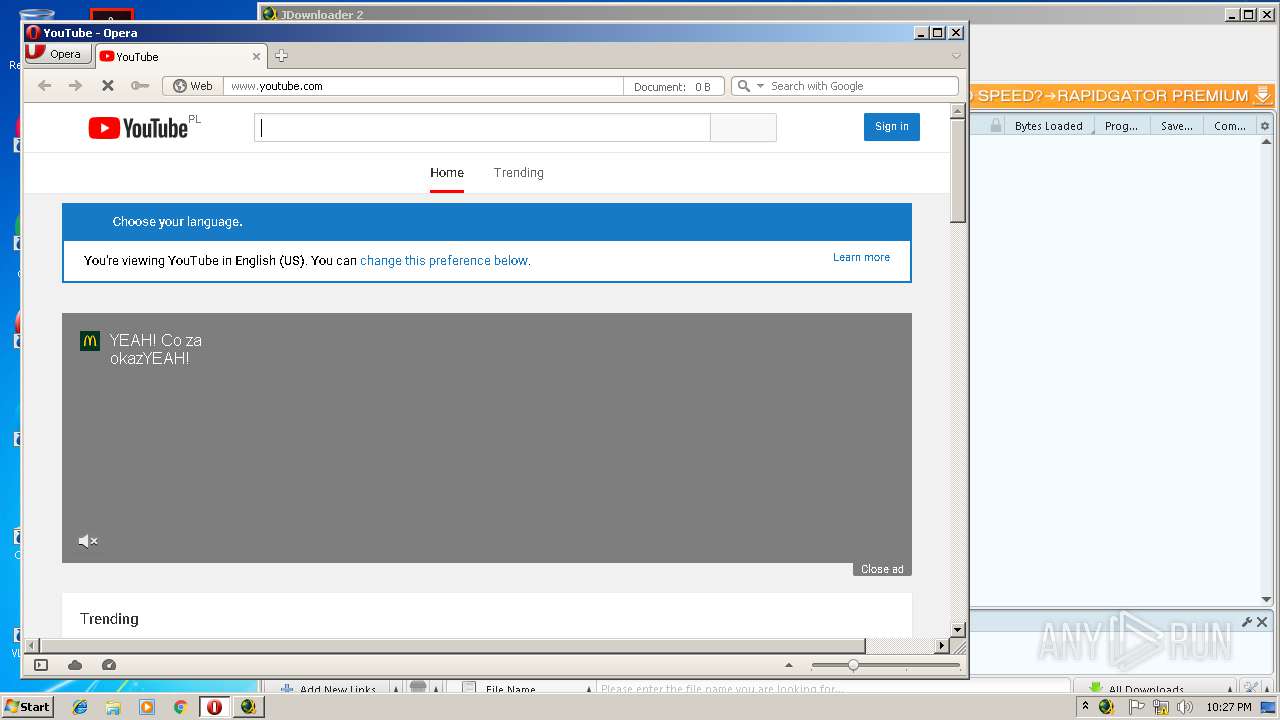The image size is (1280, 720).
Task: Click JDownloader panel wrench settings icon
Action: (1247, 622)
